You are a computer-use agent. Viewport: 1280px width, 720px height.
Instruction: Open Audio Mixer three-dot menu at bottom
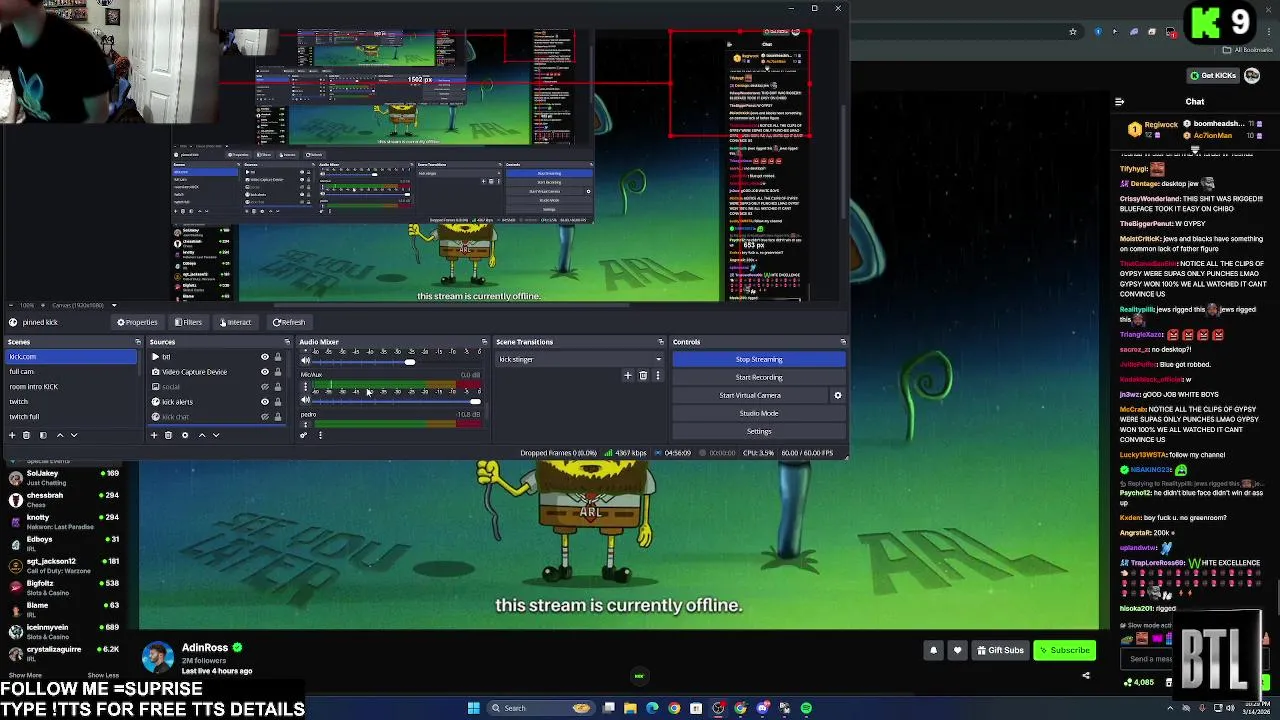point(320,435)
